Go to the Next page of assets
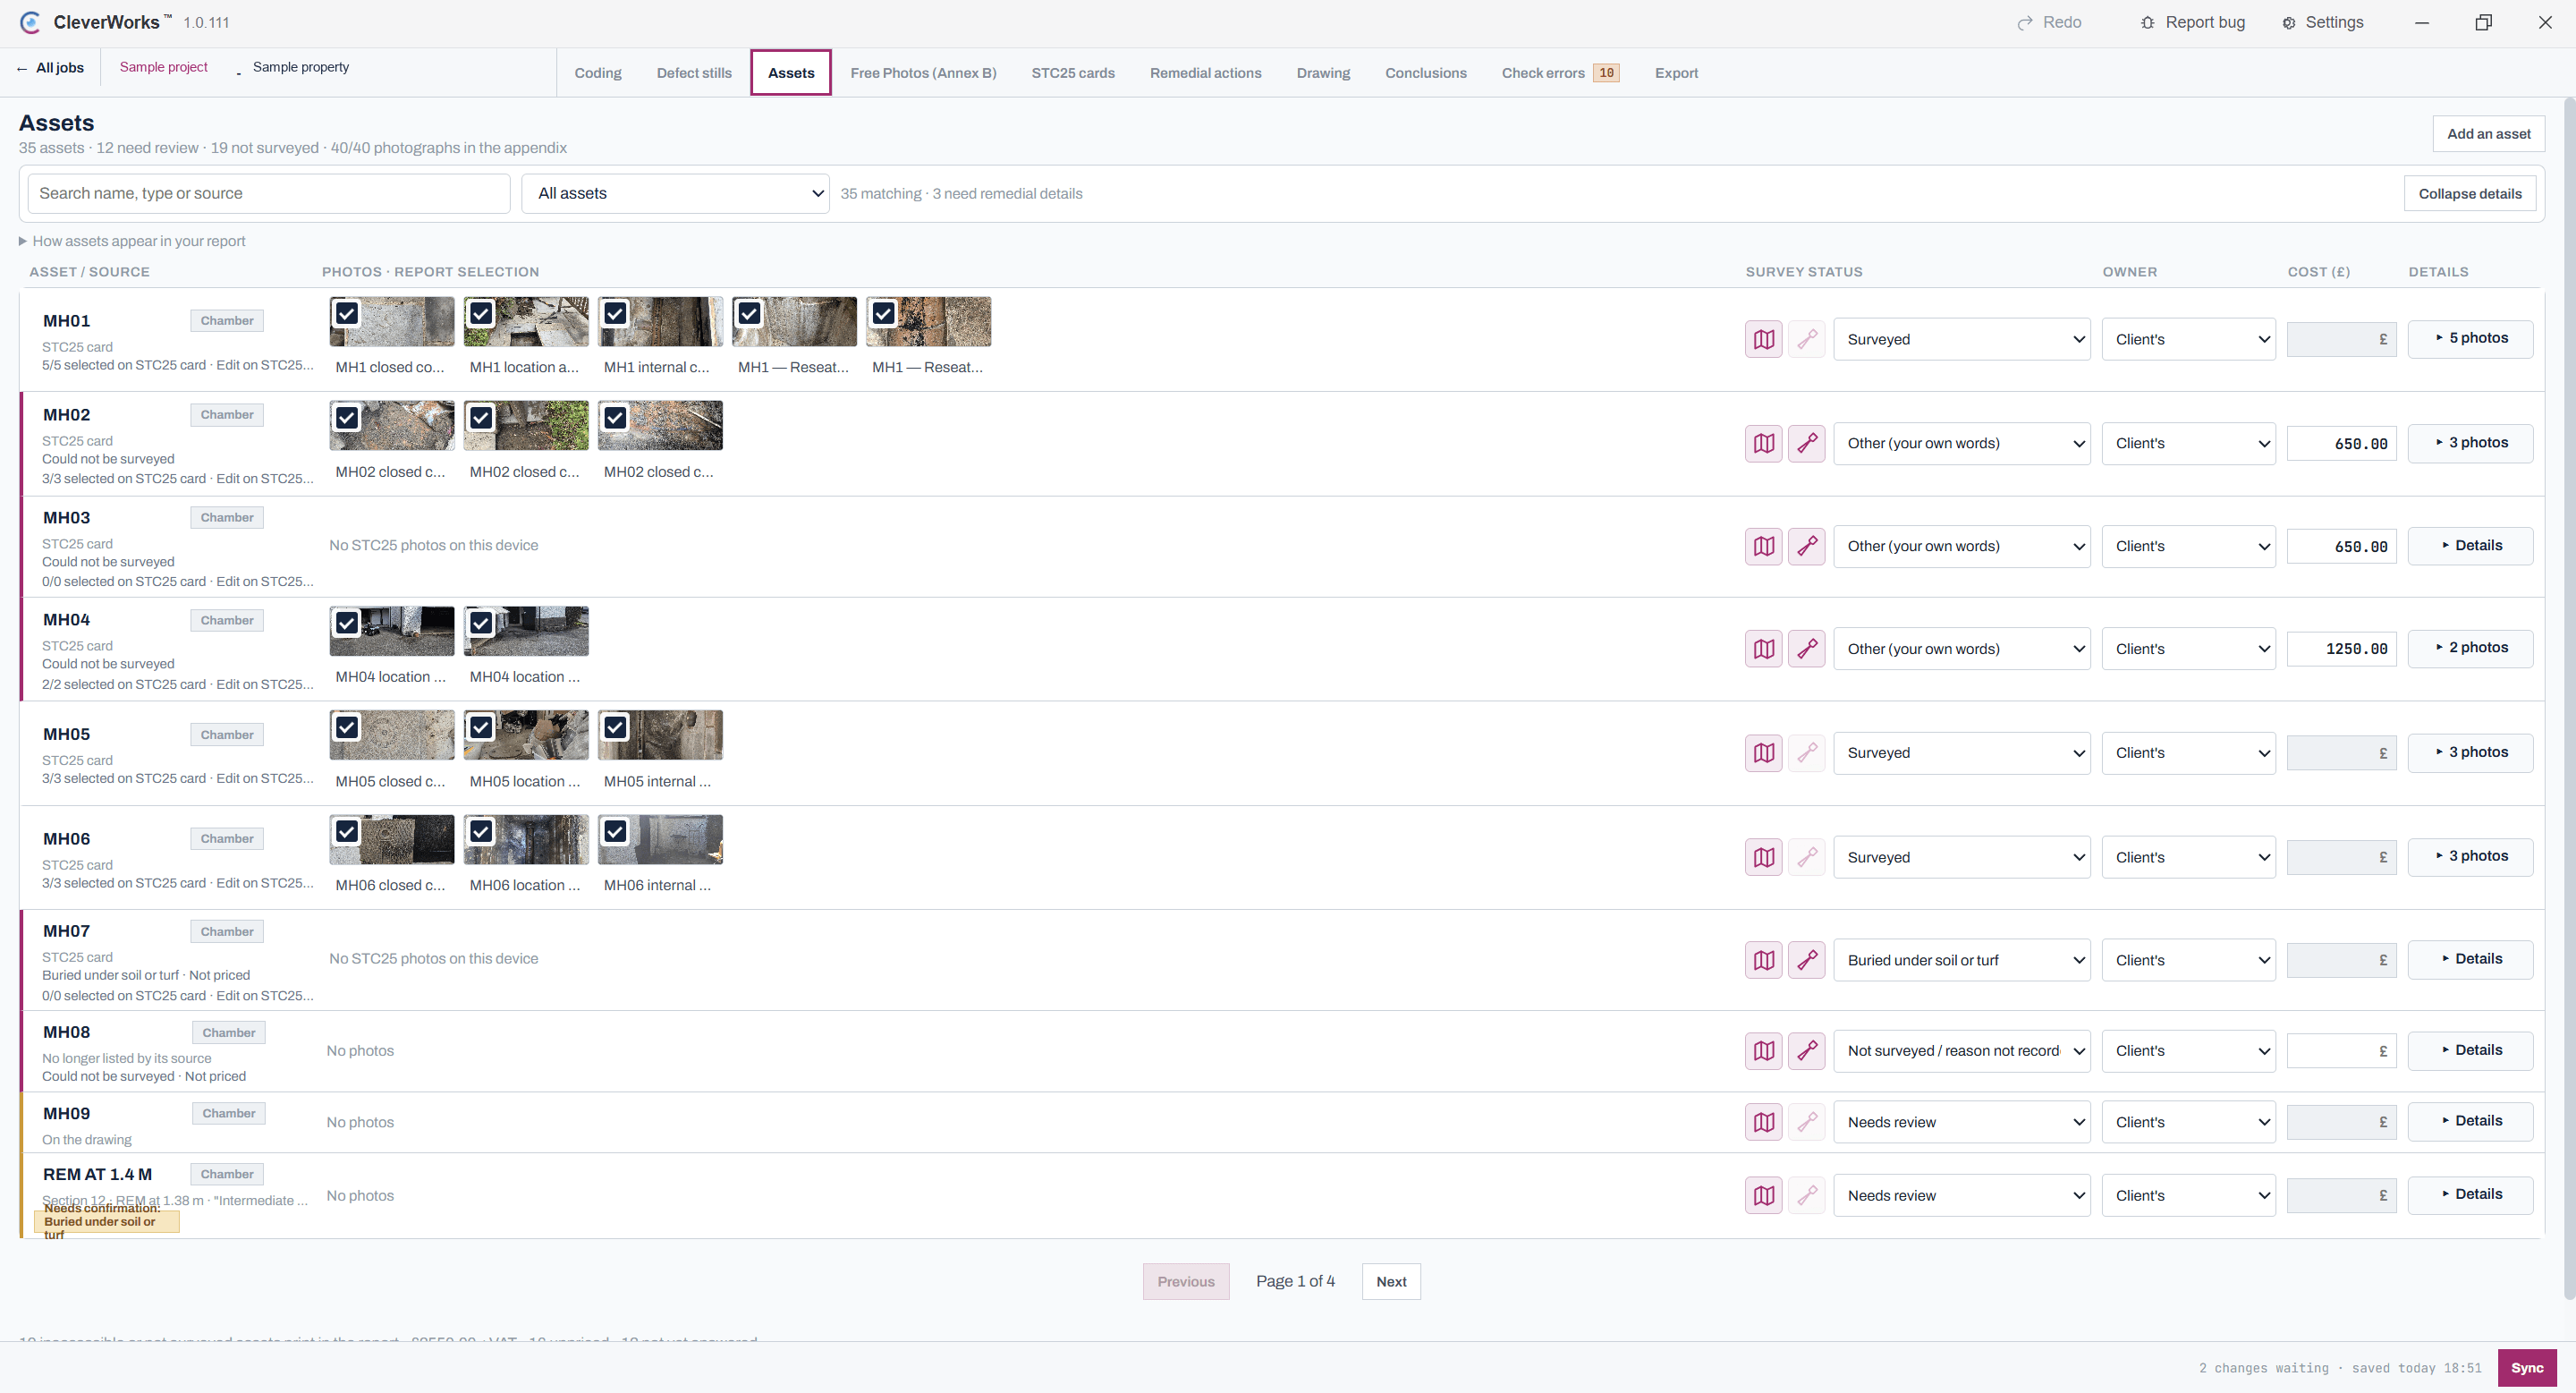Viewport: 2576px width, 1393px height. (1391, 1281)
